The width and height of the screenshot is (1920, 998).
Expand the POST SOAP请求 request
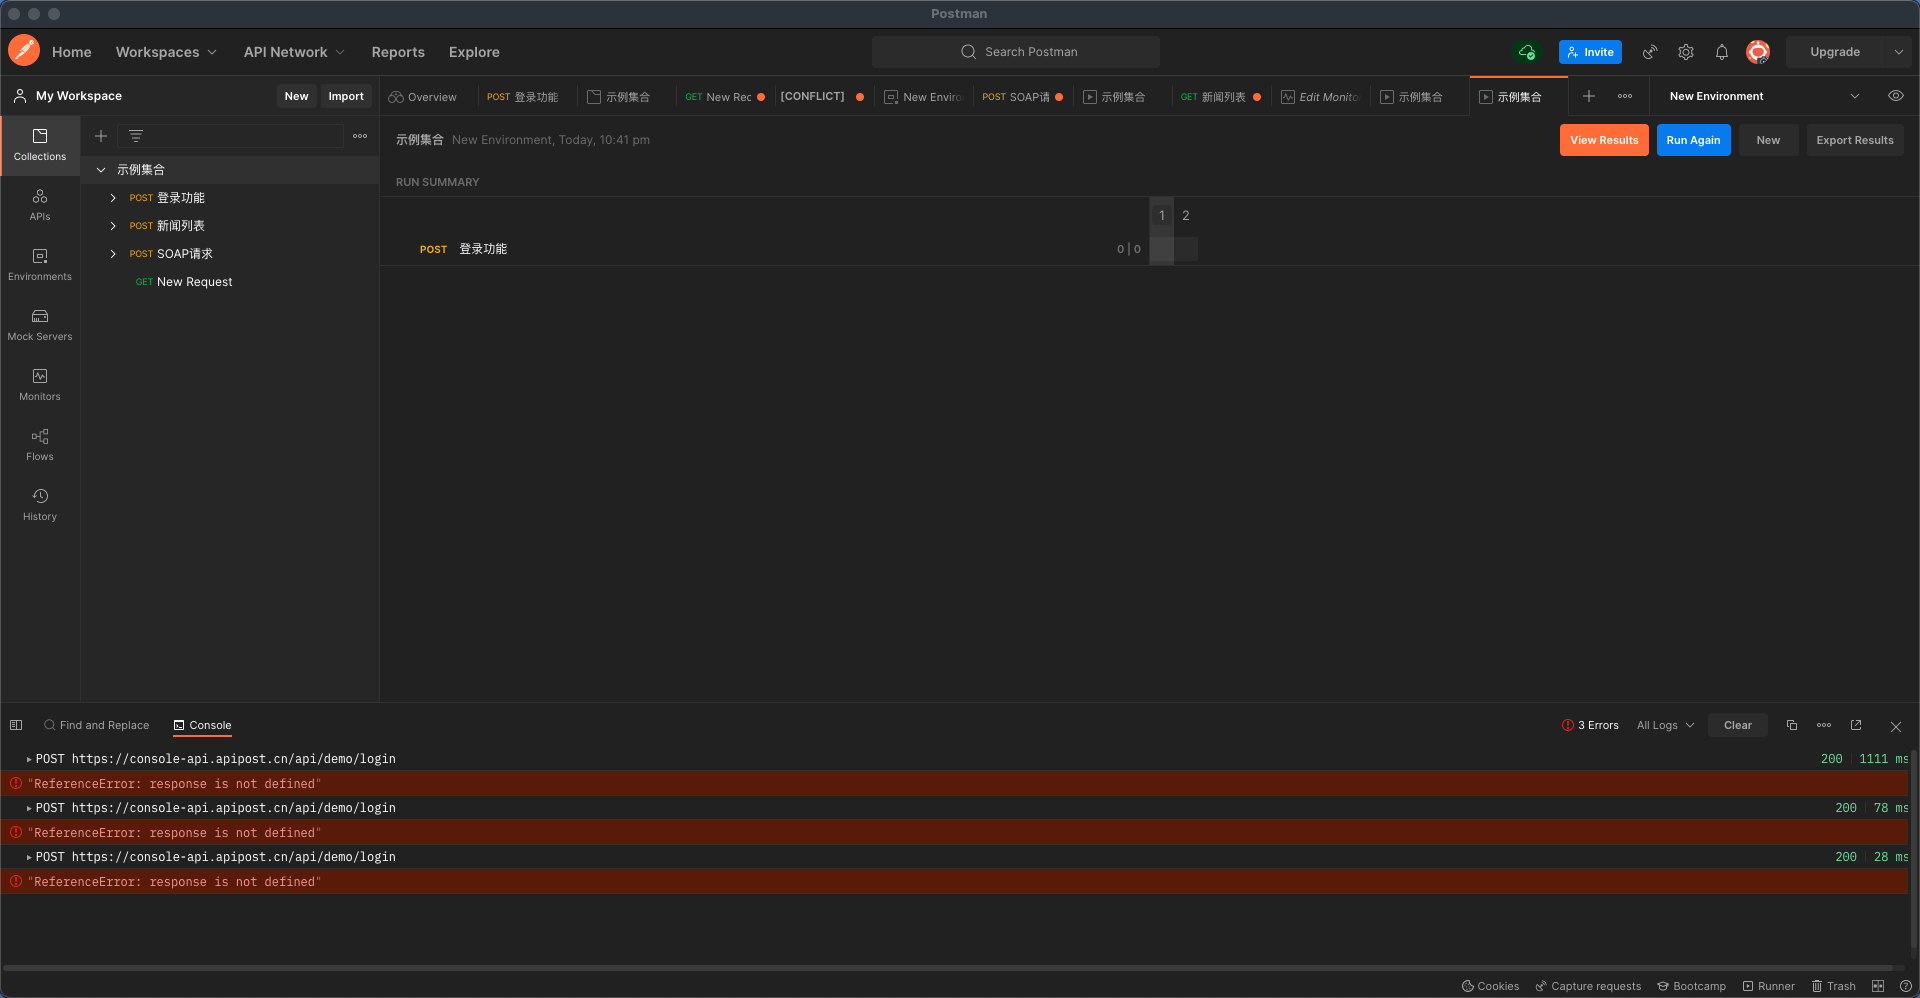tap(113, 254)
